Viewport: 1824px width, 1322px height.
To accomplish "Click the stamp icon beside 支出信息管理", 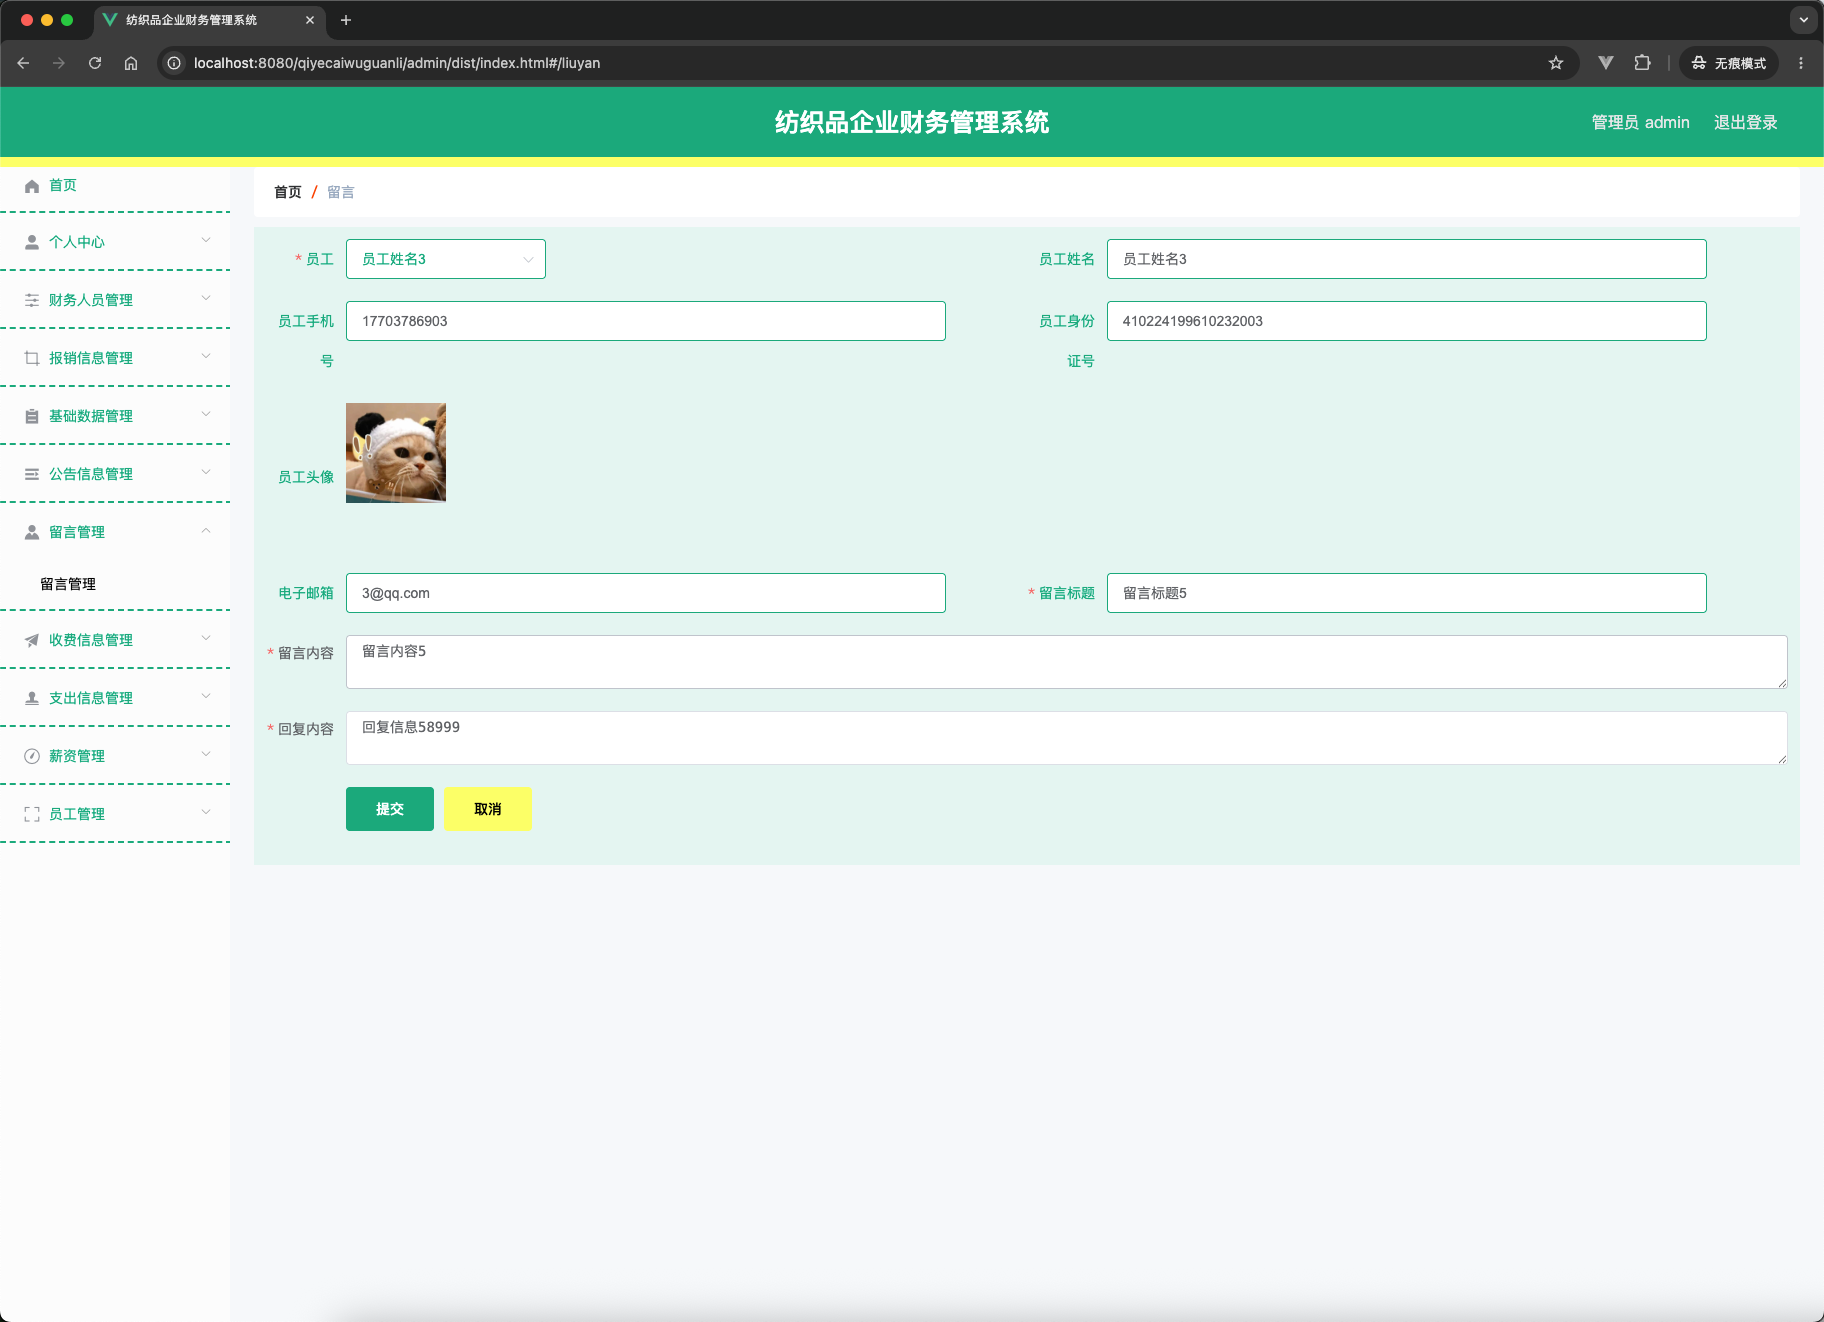I will click(x=32, y=698).
